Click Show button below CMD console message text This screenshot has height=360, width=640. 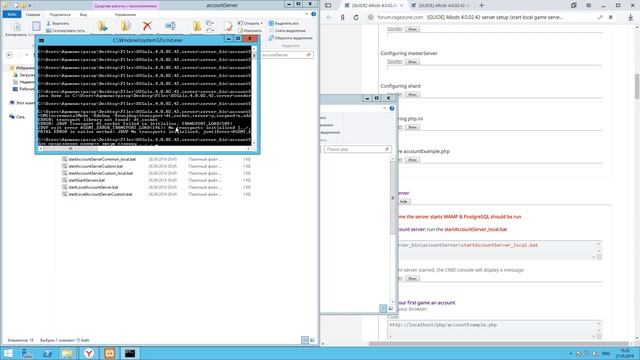pos(412,278)
